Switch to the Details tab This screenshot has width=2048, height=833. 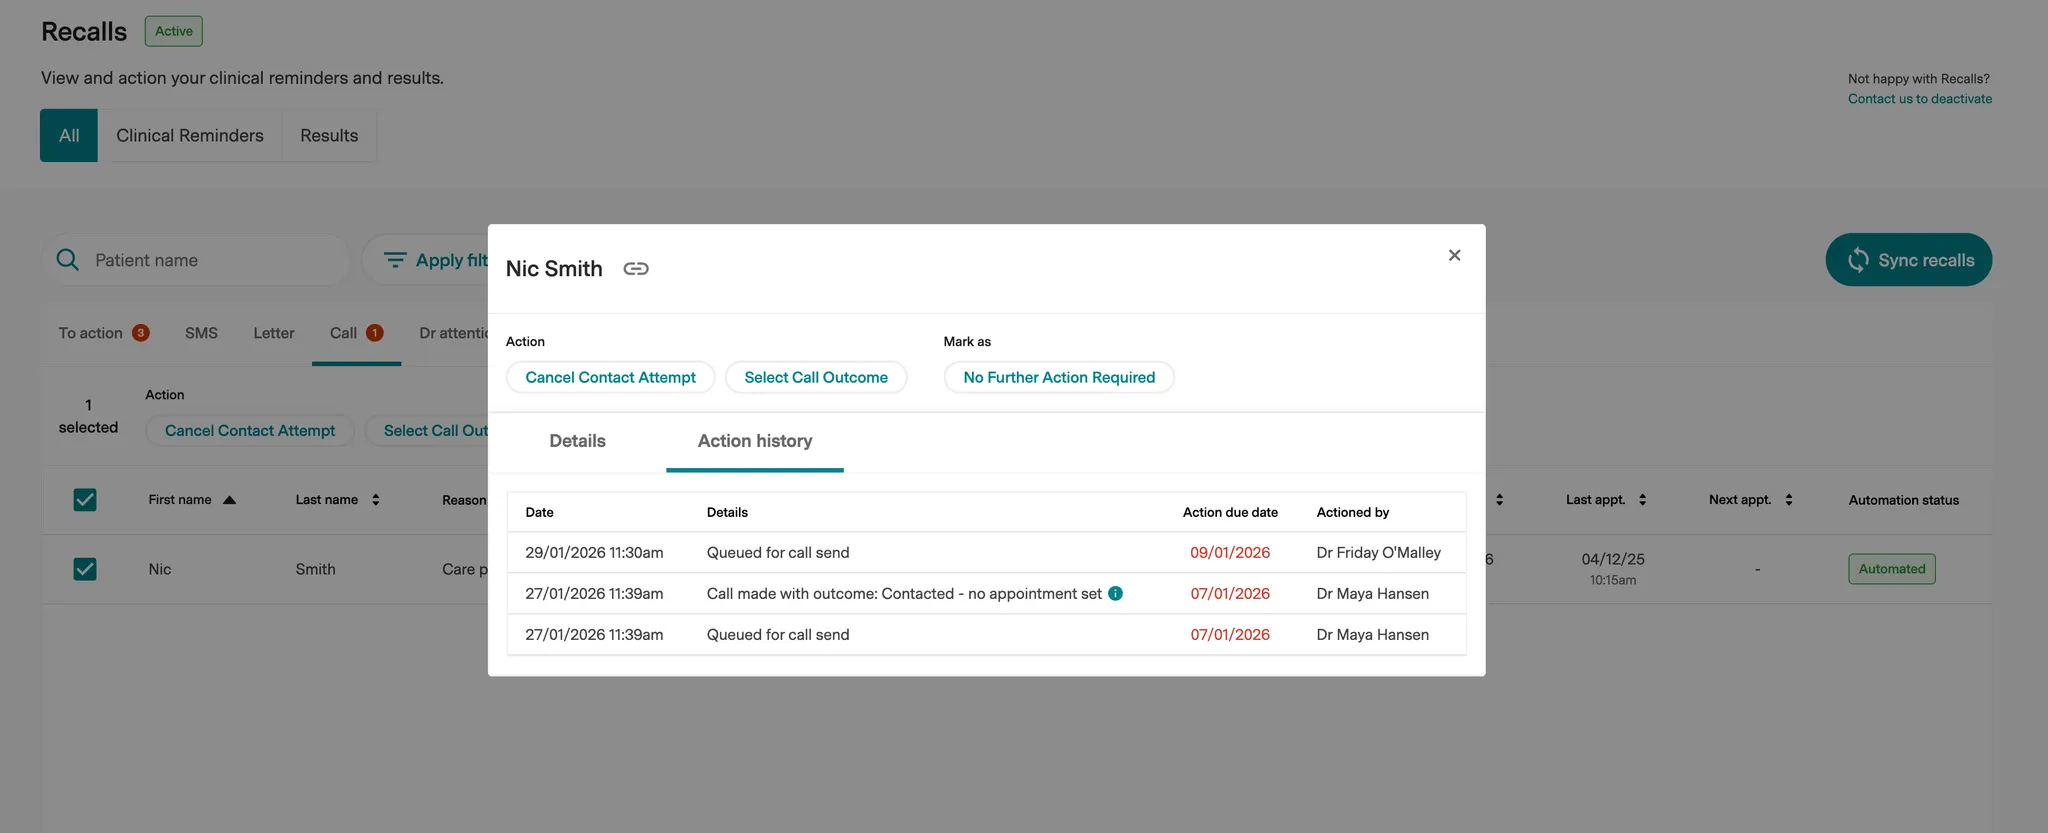577,441
